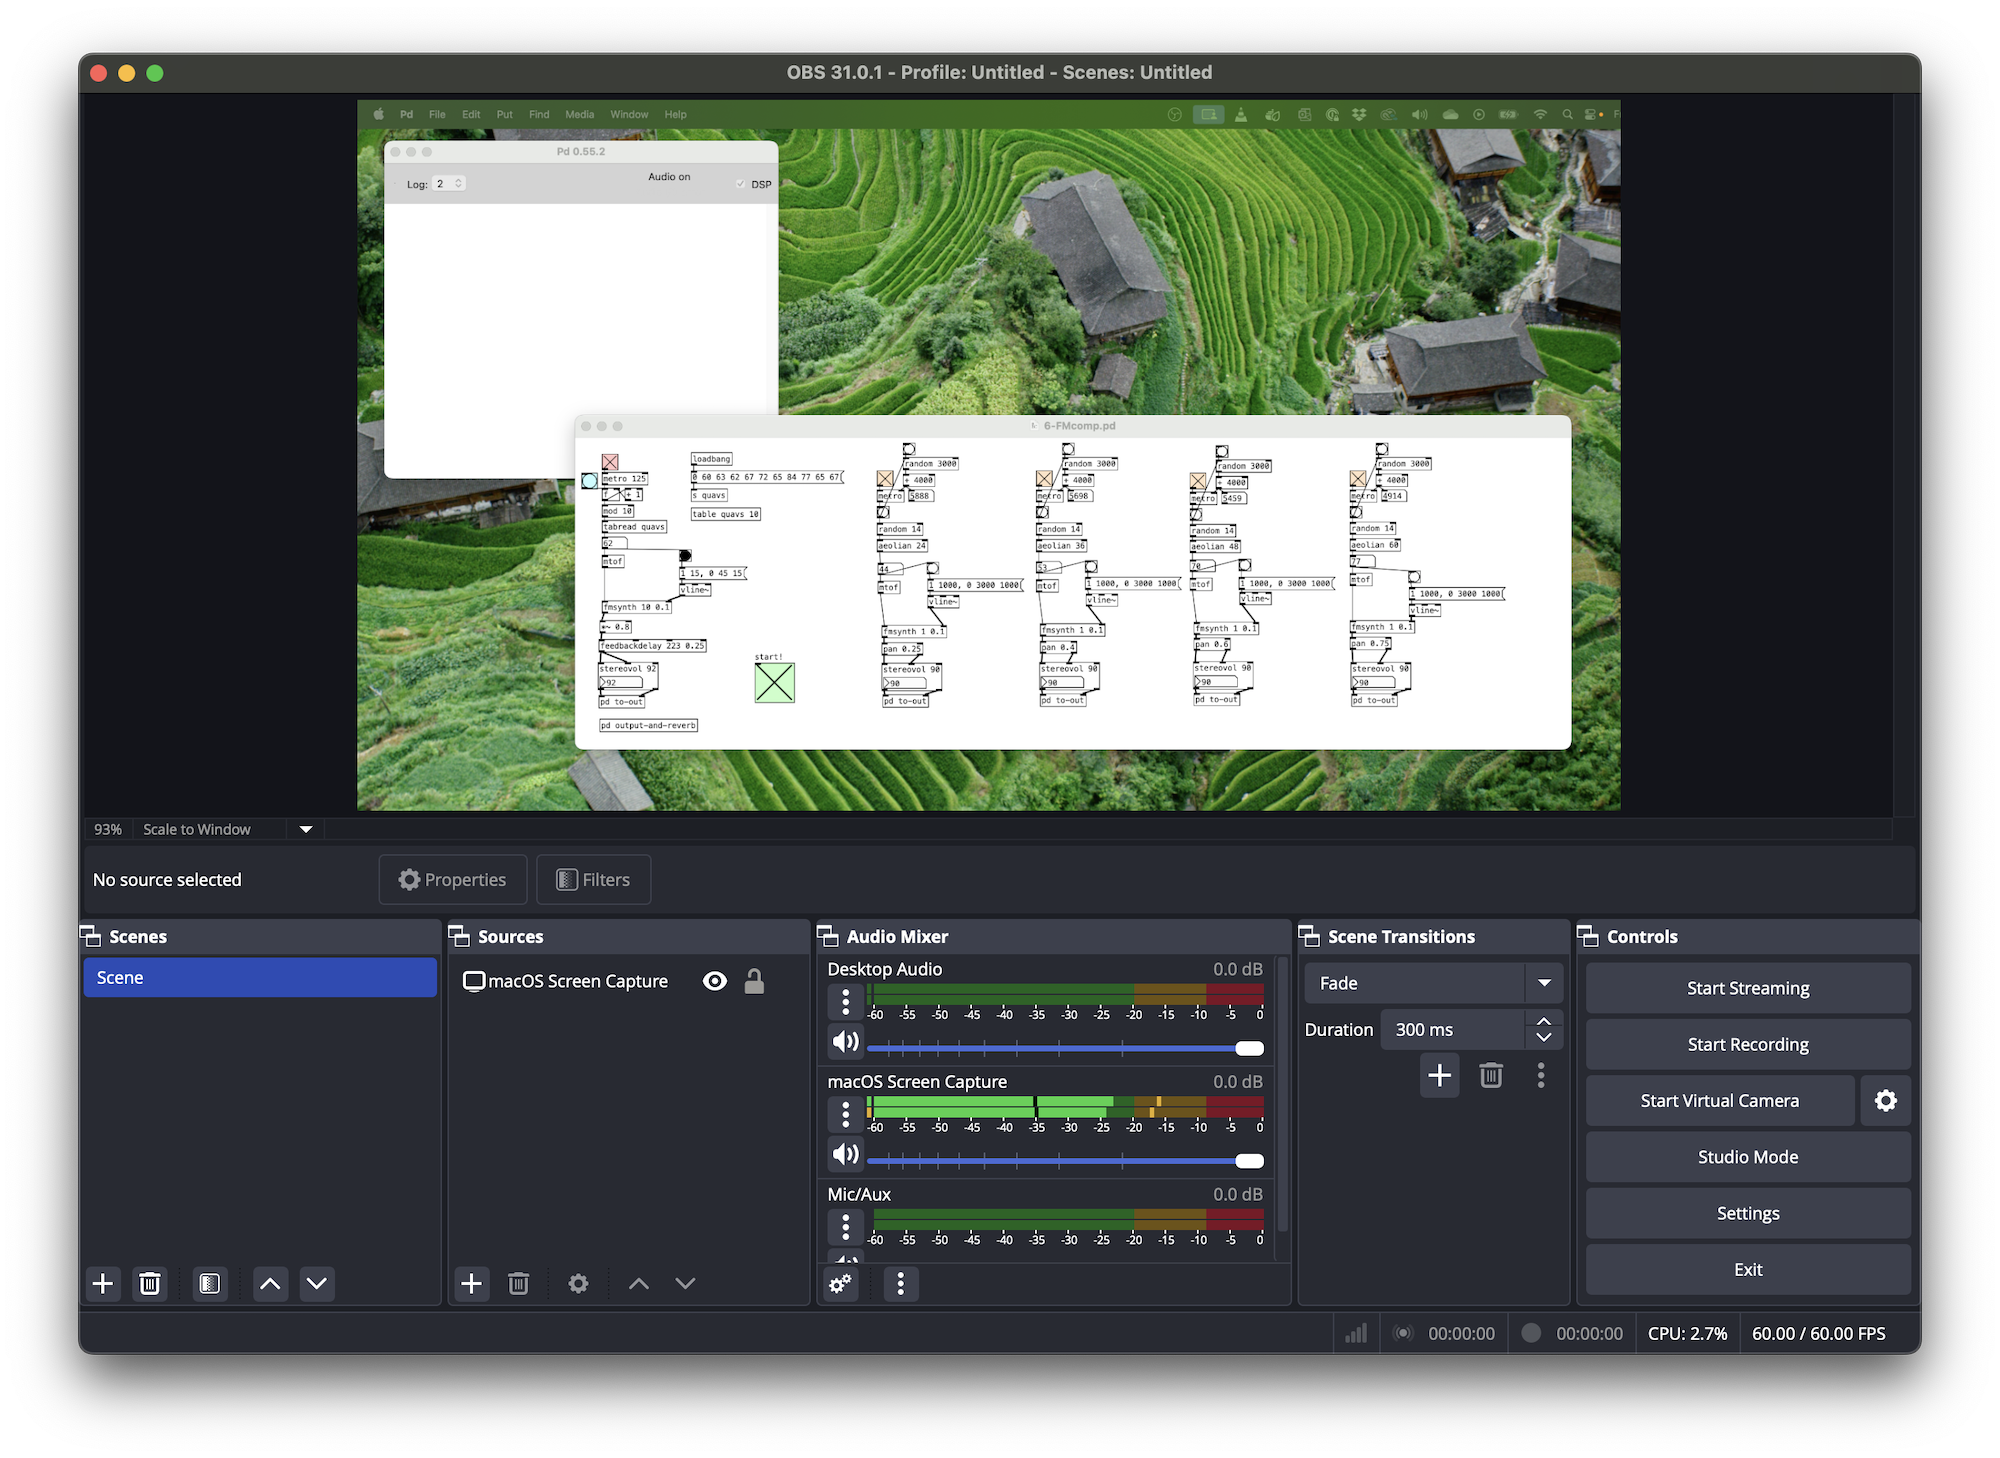Delete the selected scene using the trash icon
The image size is (2000, 1458).
pos(150,1284)
